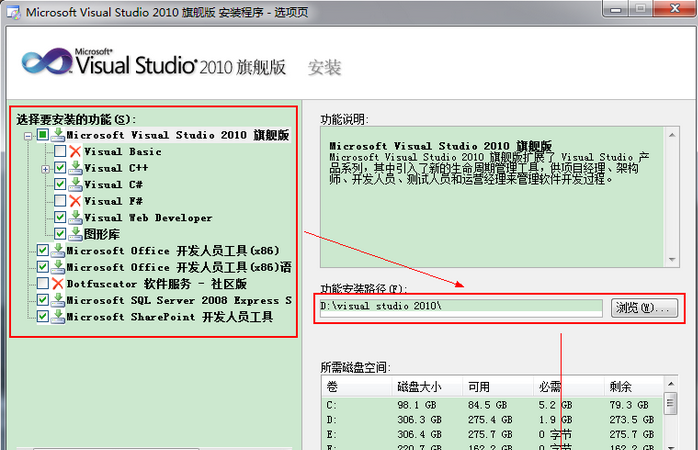The height and width of the screenshot is (450, 698).
Task: Minimize the installer window
Action: coord(616,8)
